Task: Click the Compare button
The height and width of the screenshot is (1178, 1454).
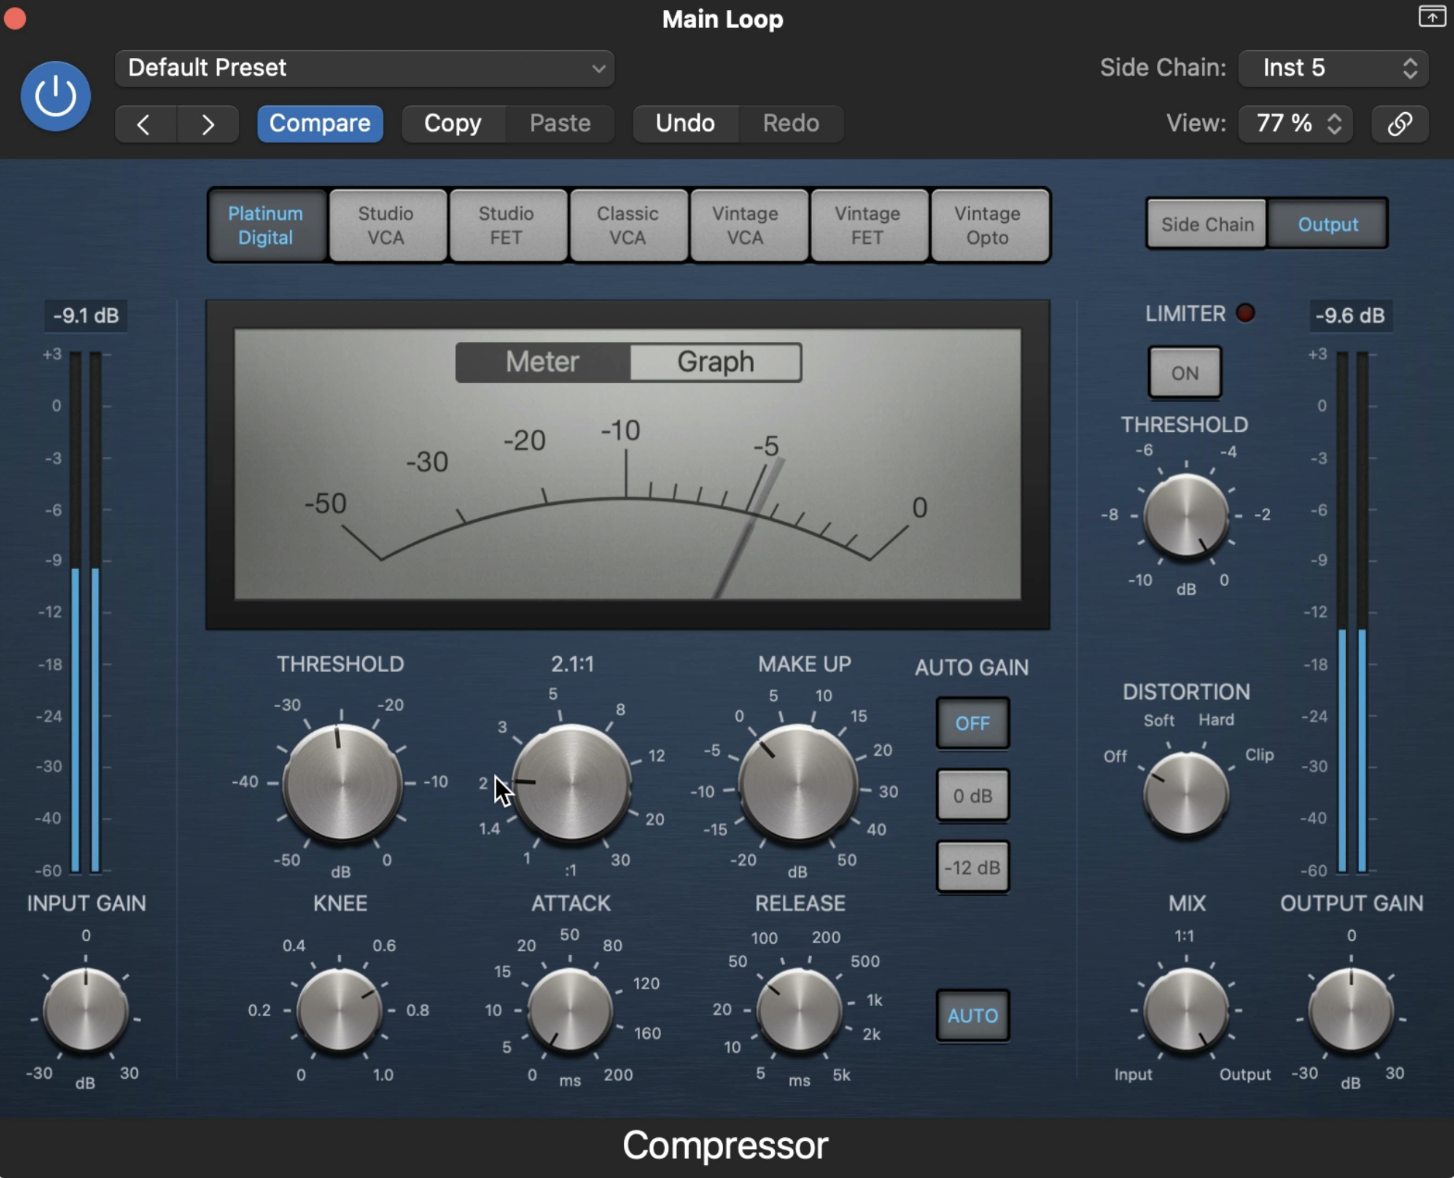Action: click(320, 124)
